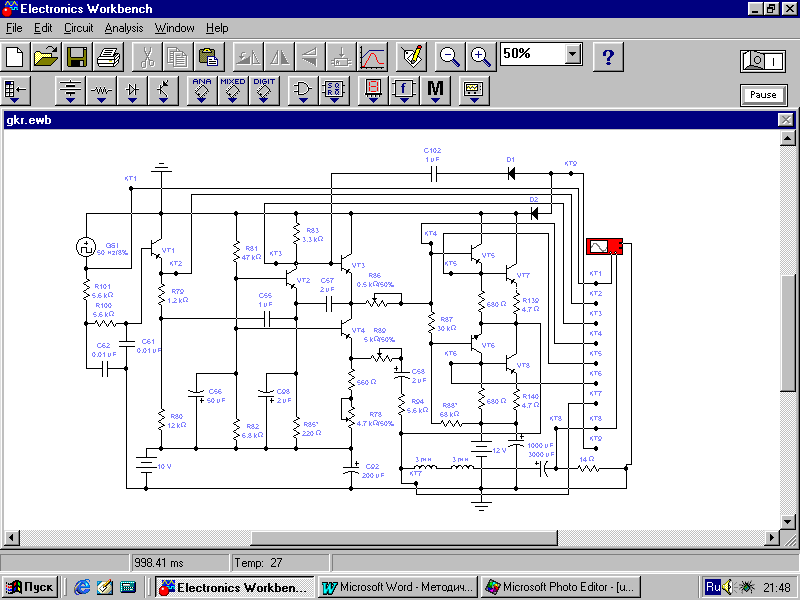
Task: Copy the selected component
Action: (178, 56)
